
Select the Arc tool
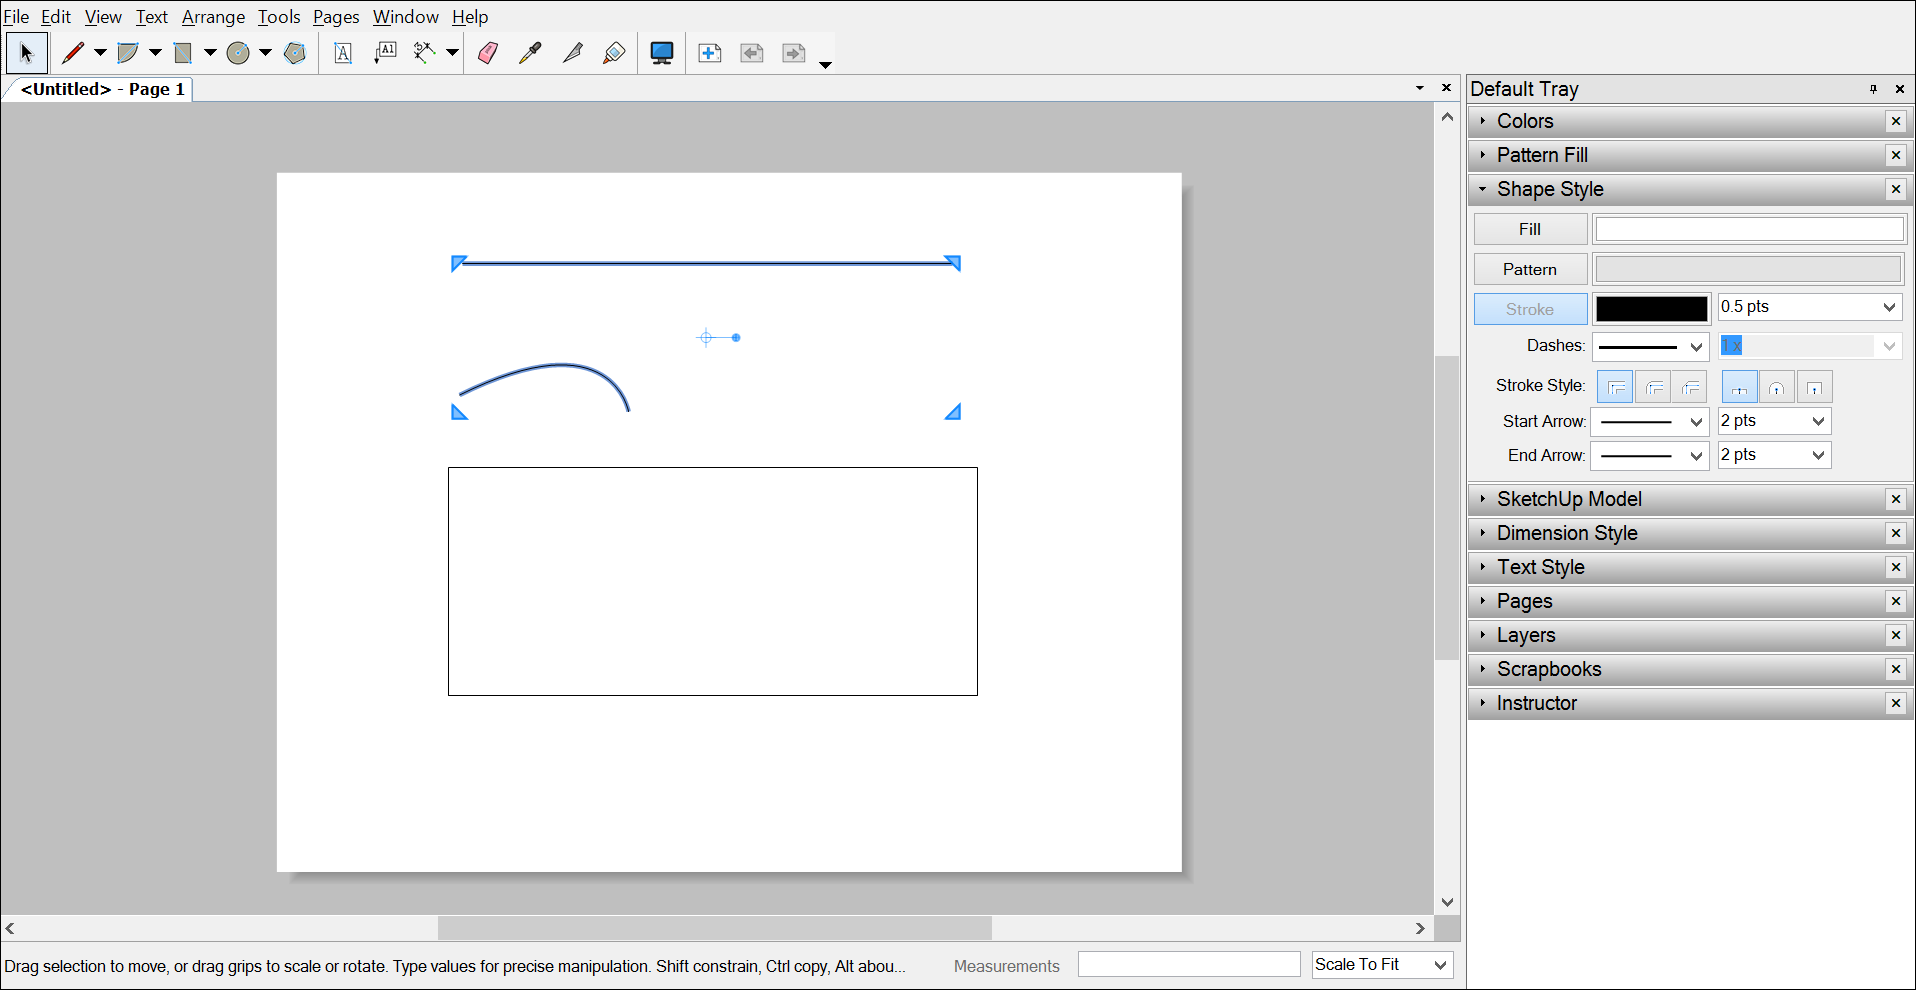130,52
